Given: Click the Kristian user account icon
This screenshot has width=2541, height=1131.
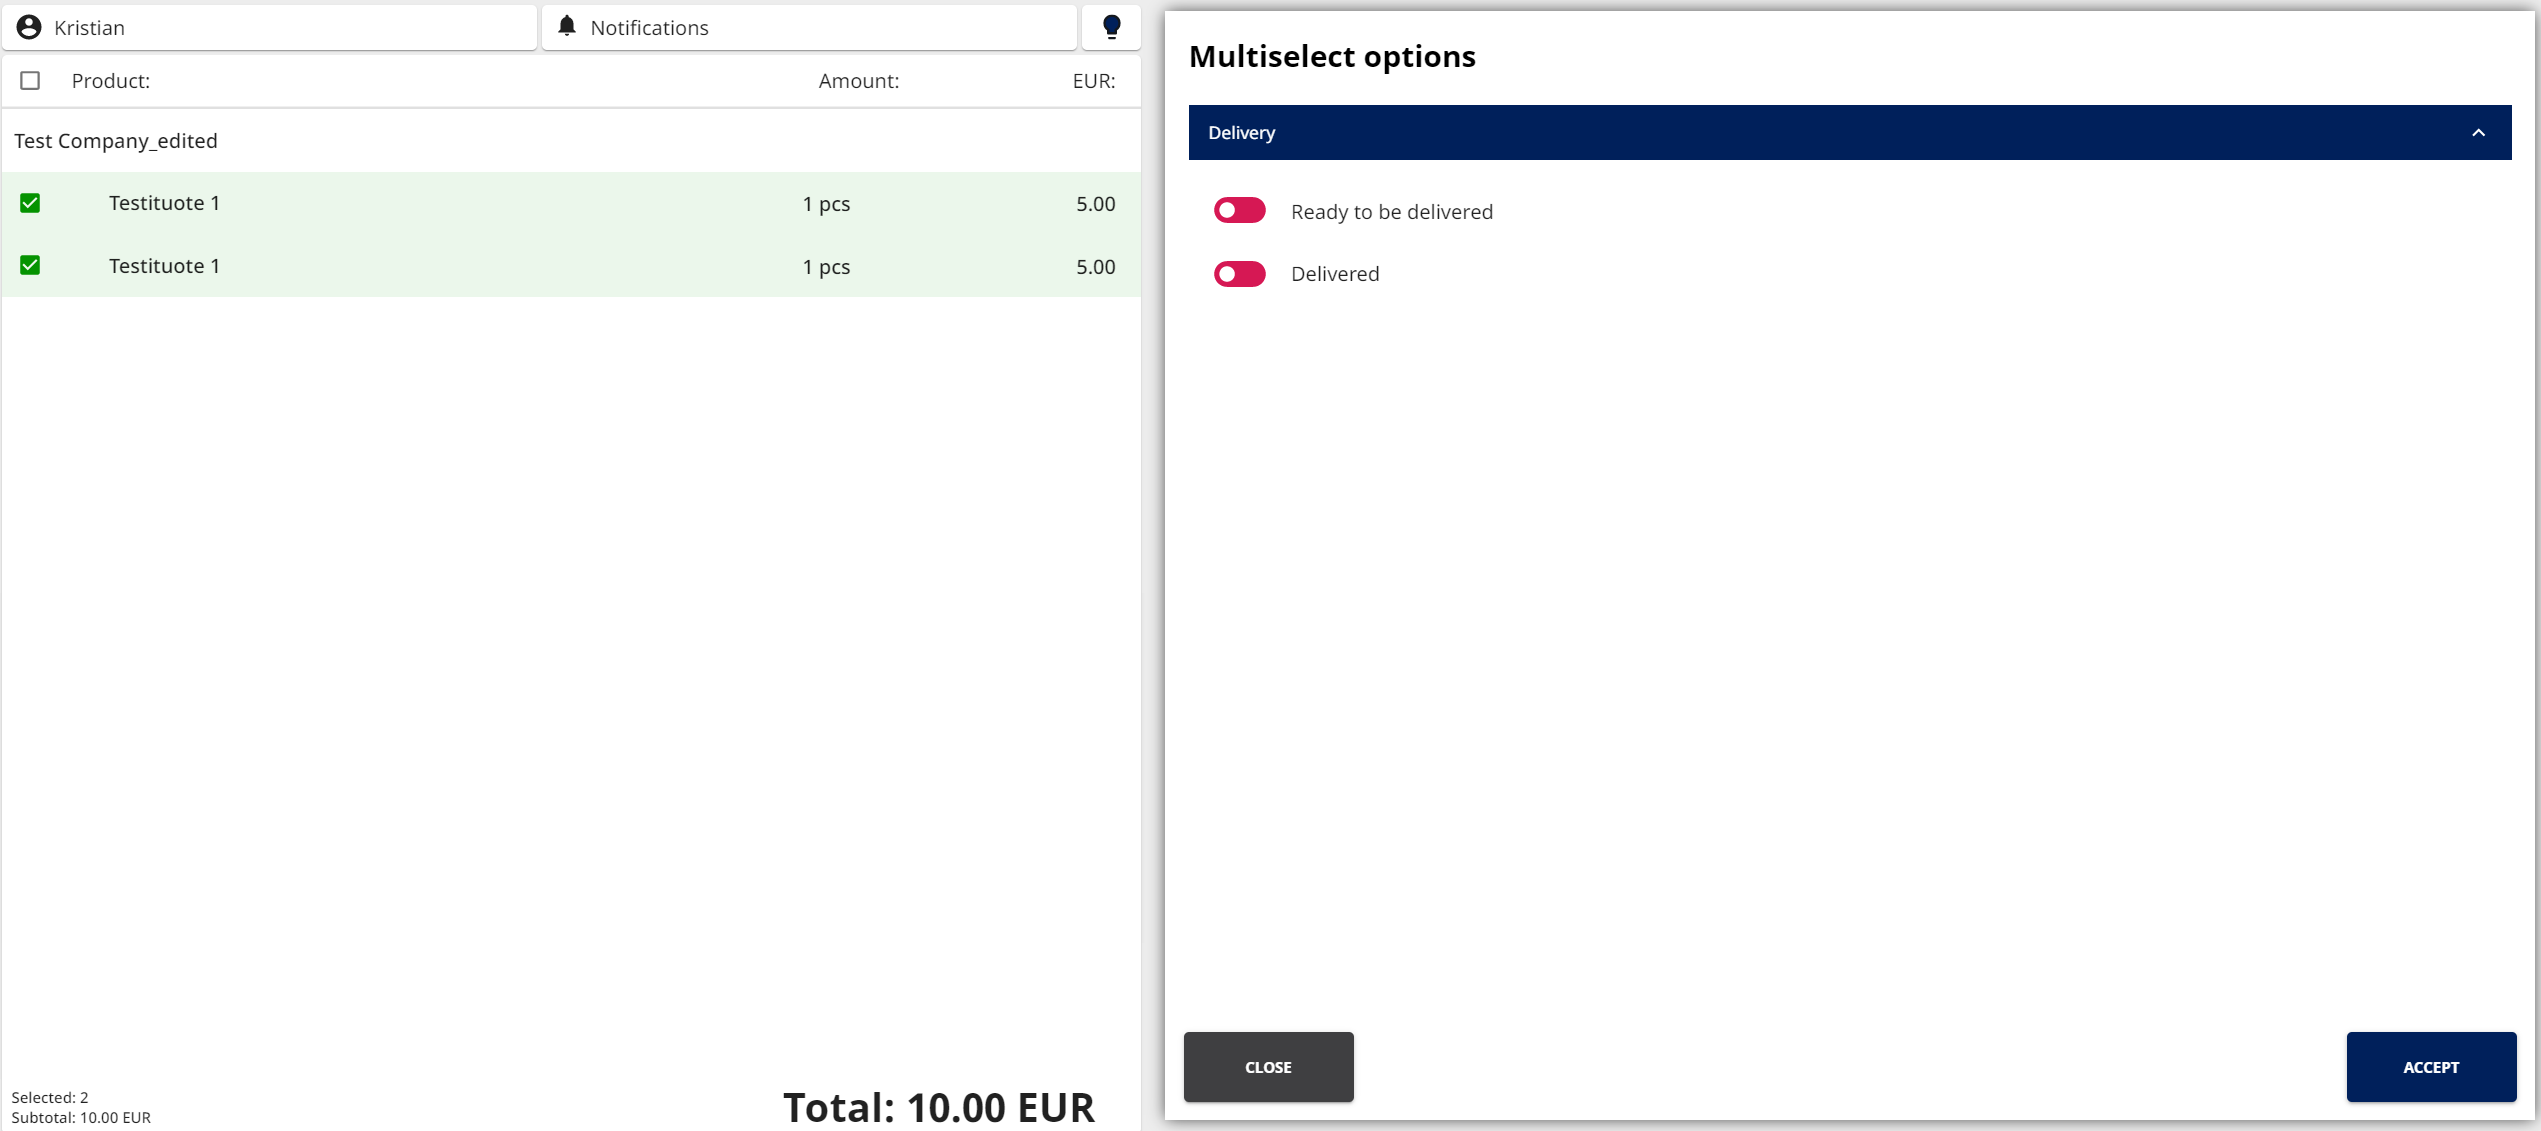Looking at the screenshot, I should [x=29, y=27].
